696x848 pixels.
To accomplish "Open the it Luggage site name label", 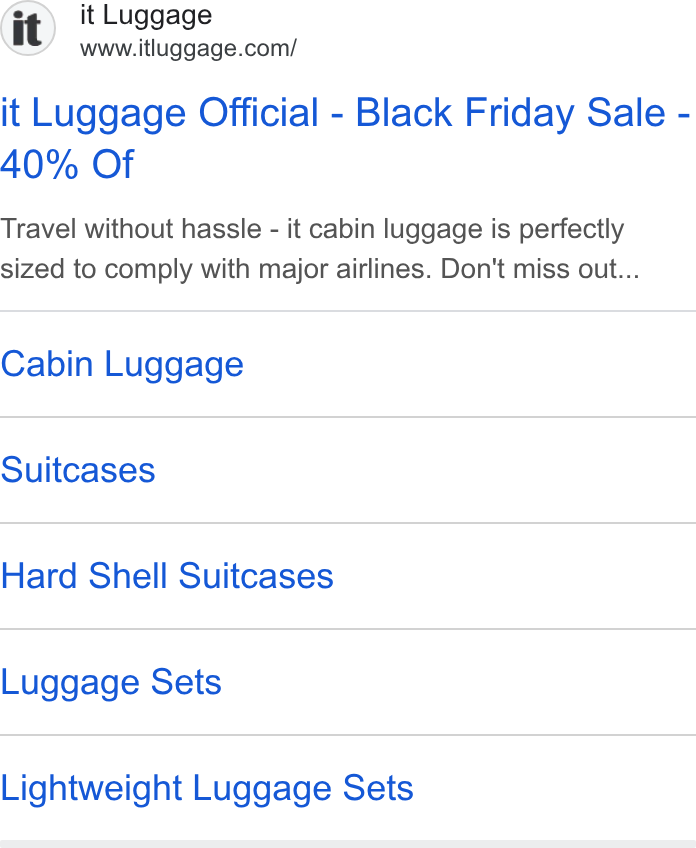I will (x=146, y=16).
